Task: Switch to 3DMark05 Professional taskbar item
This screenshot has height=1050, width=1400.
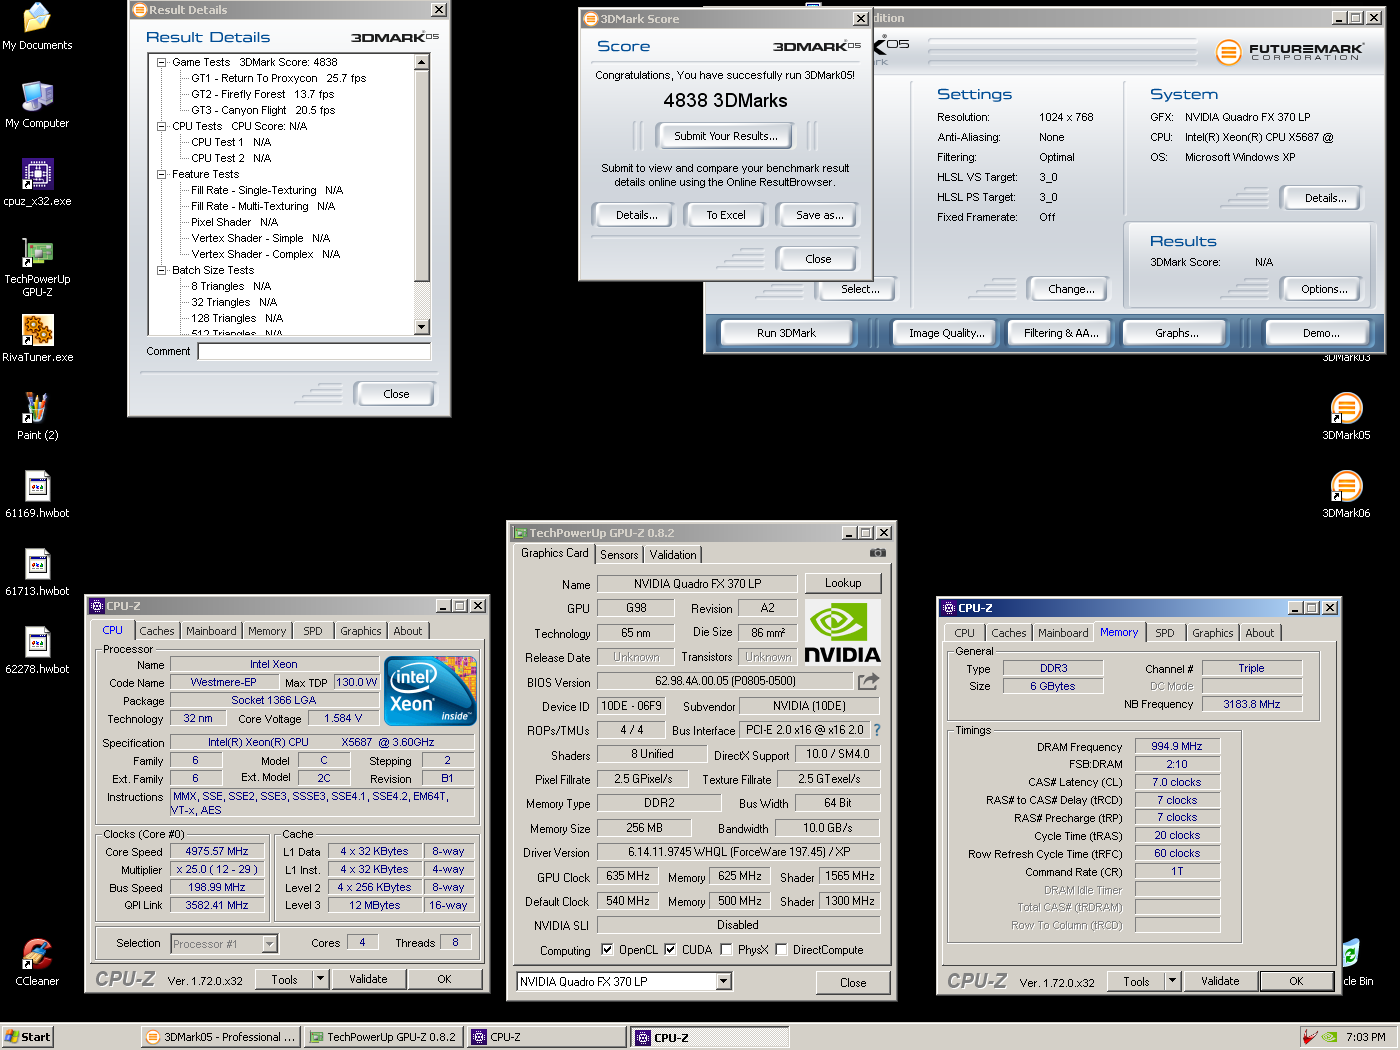Action: coord(221,1037)
